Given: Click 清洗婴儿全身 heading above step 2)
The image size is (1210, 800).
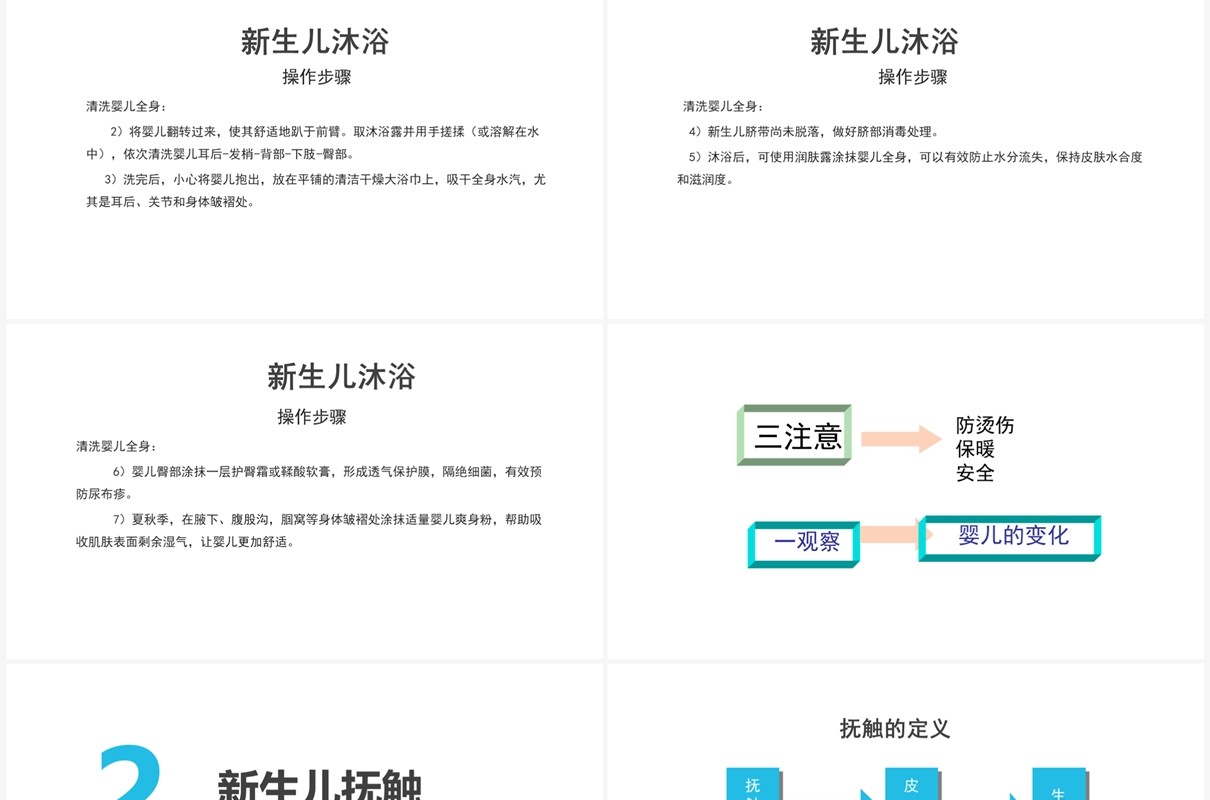Looking at the screenshot, I should coord(127,106).
